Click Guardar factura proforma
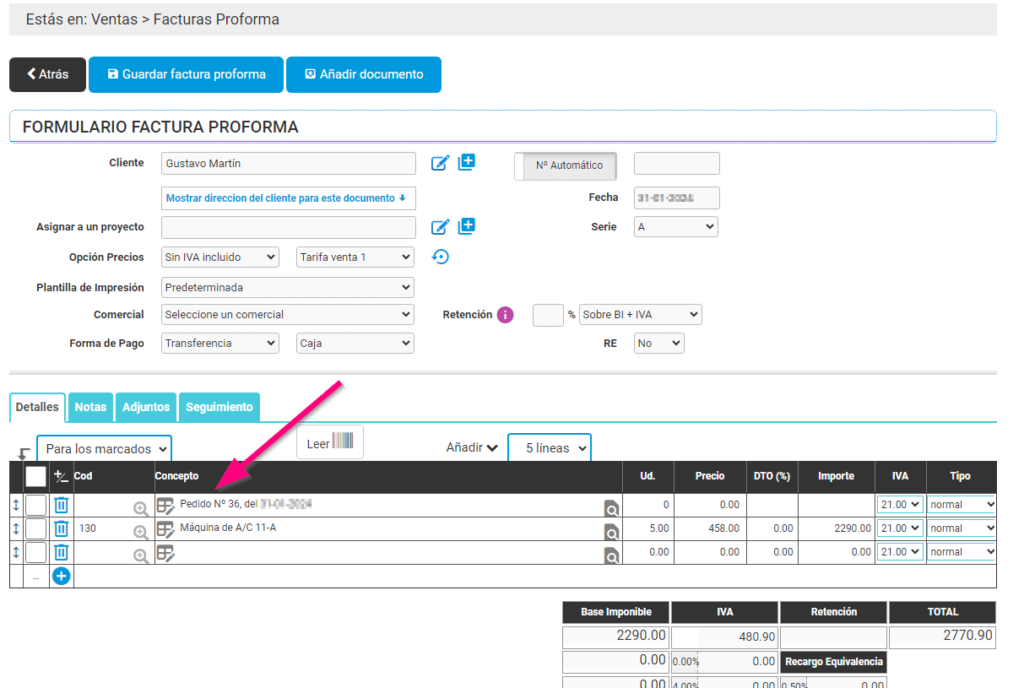Image resolution: width=1024 pixels, height=688 pixels. [x=185, y=74]
